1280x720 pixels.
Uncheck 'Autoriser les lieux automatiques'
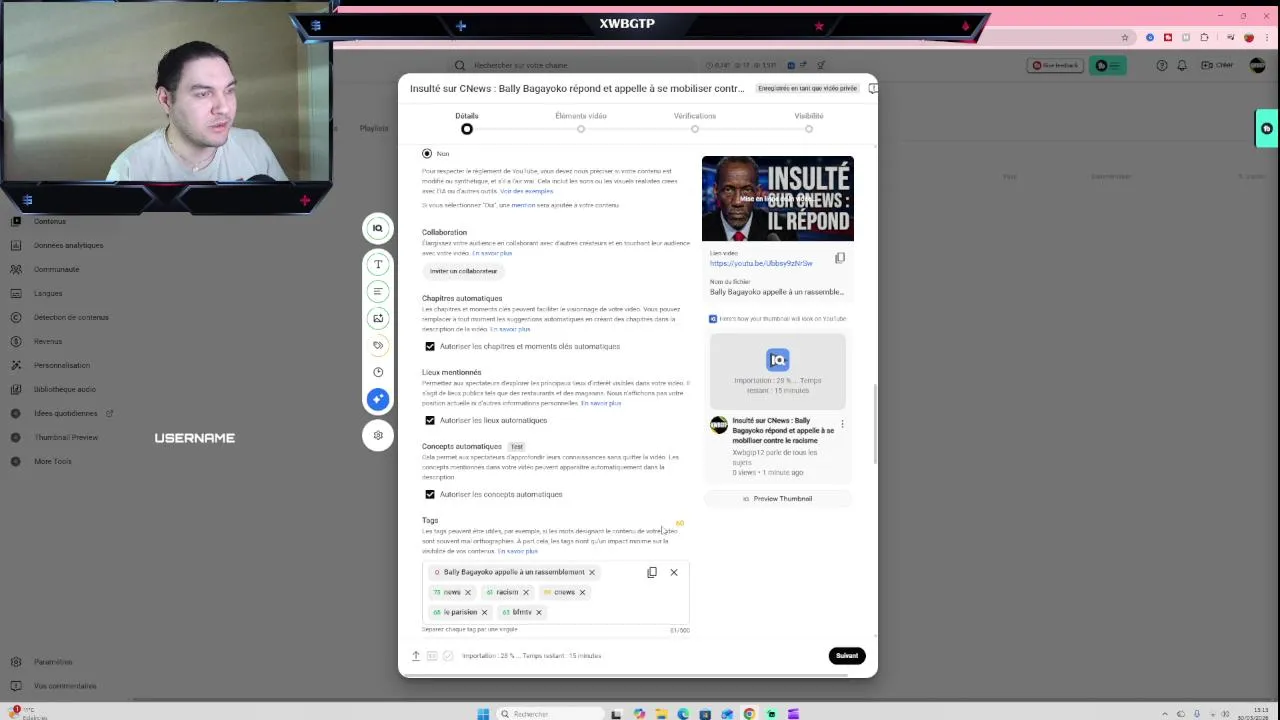click(x=430, y=420)
